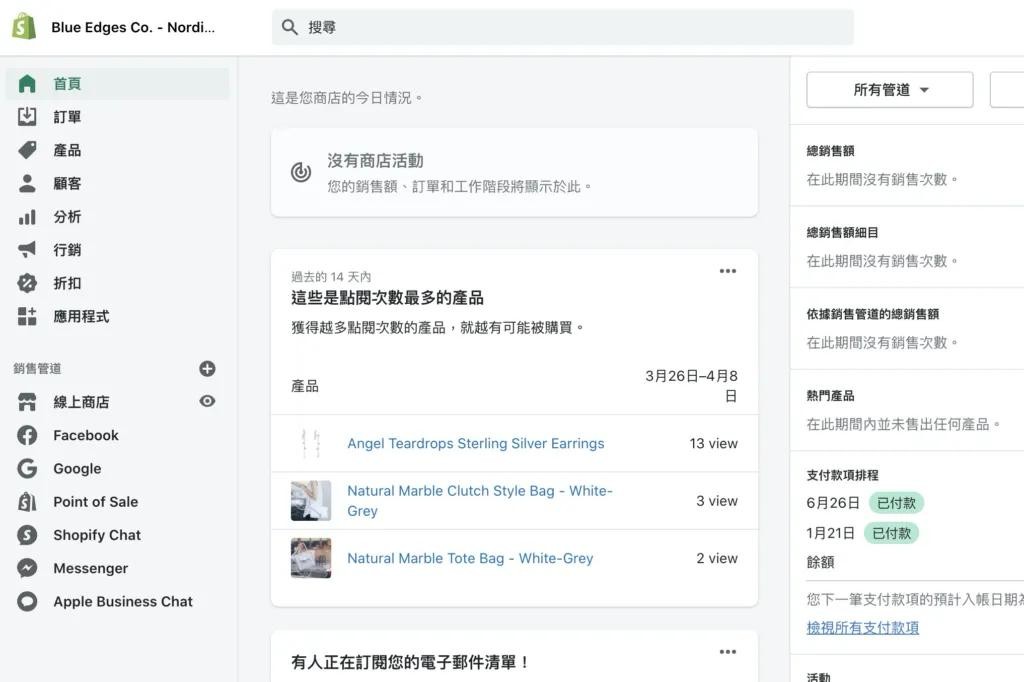1024x682 pixels.
Task: Click the 產品 tag icon
Action: click(27, 150)
